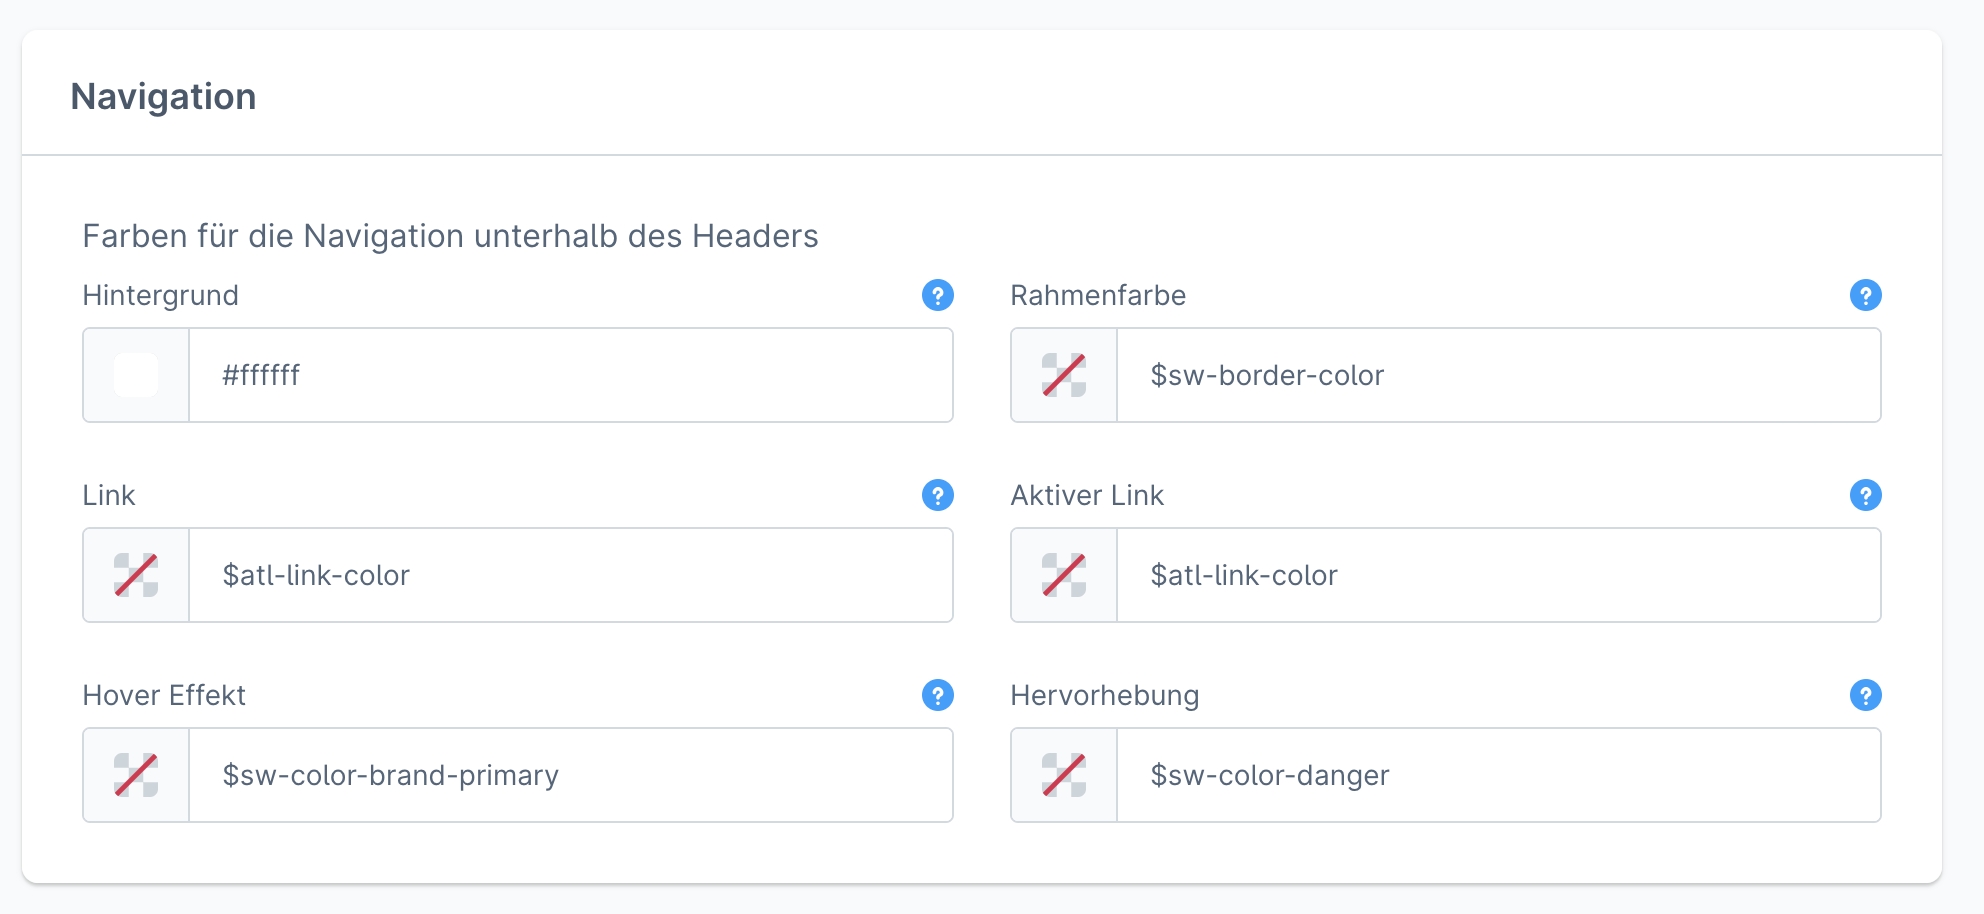Select the Hover Effekt $sw-color-brand-primary field
Screen dimensions: 1984x914
point(570,775)
